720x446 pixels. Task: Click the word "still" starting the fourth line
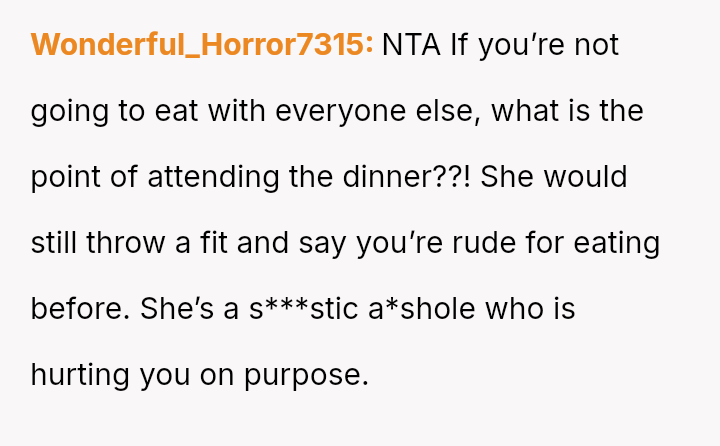tap(50, 243)
